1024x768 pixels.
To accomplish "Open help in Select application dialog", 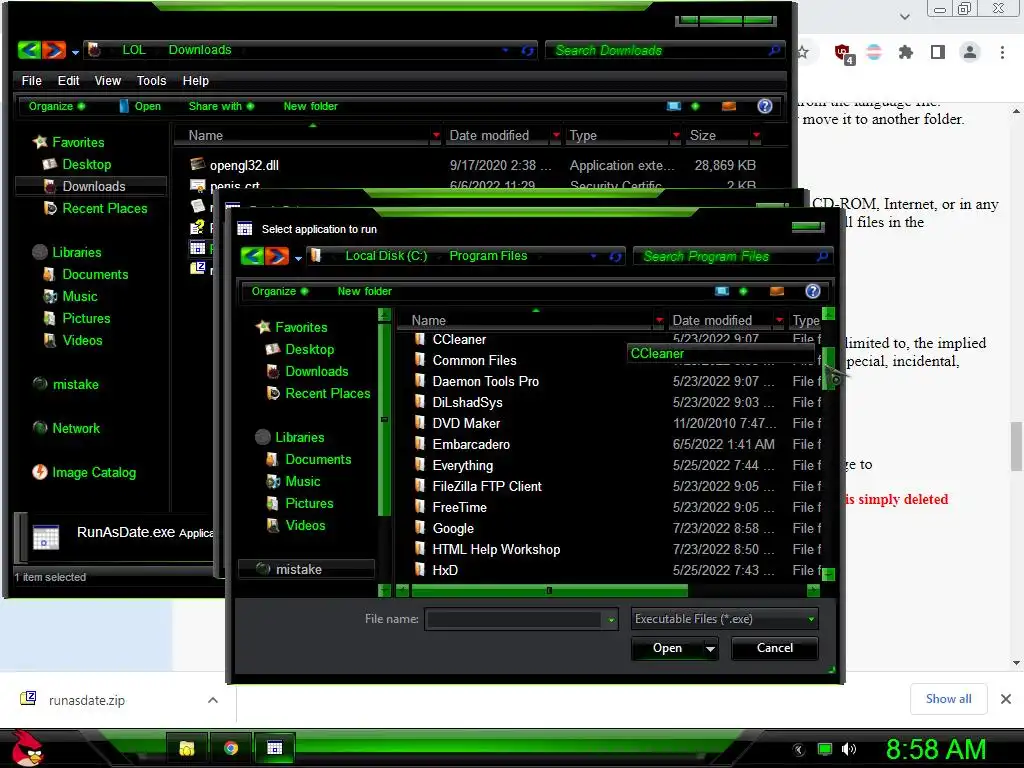I will [x=812, y=291].
